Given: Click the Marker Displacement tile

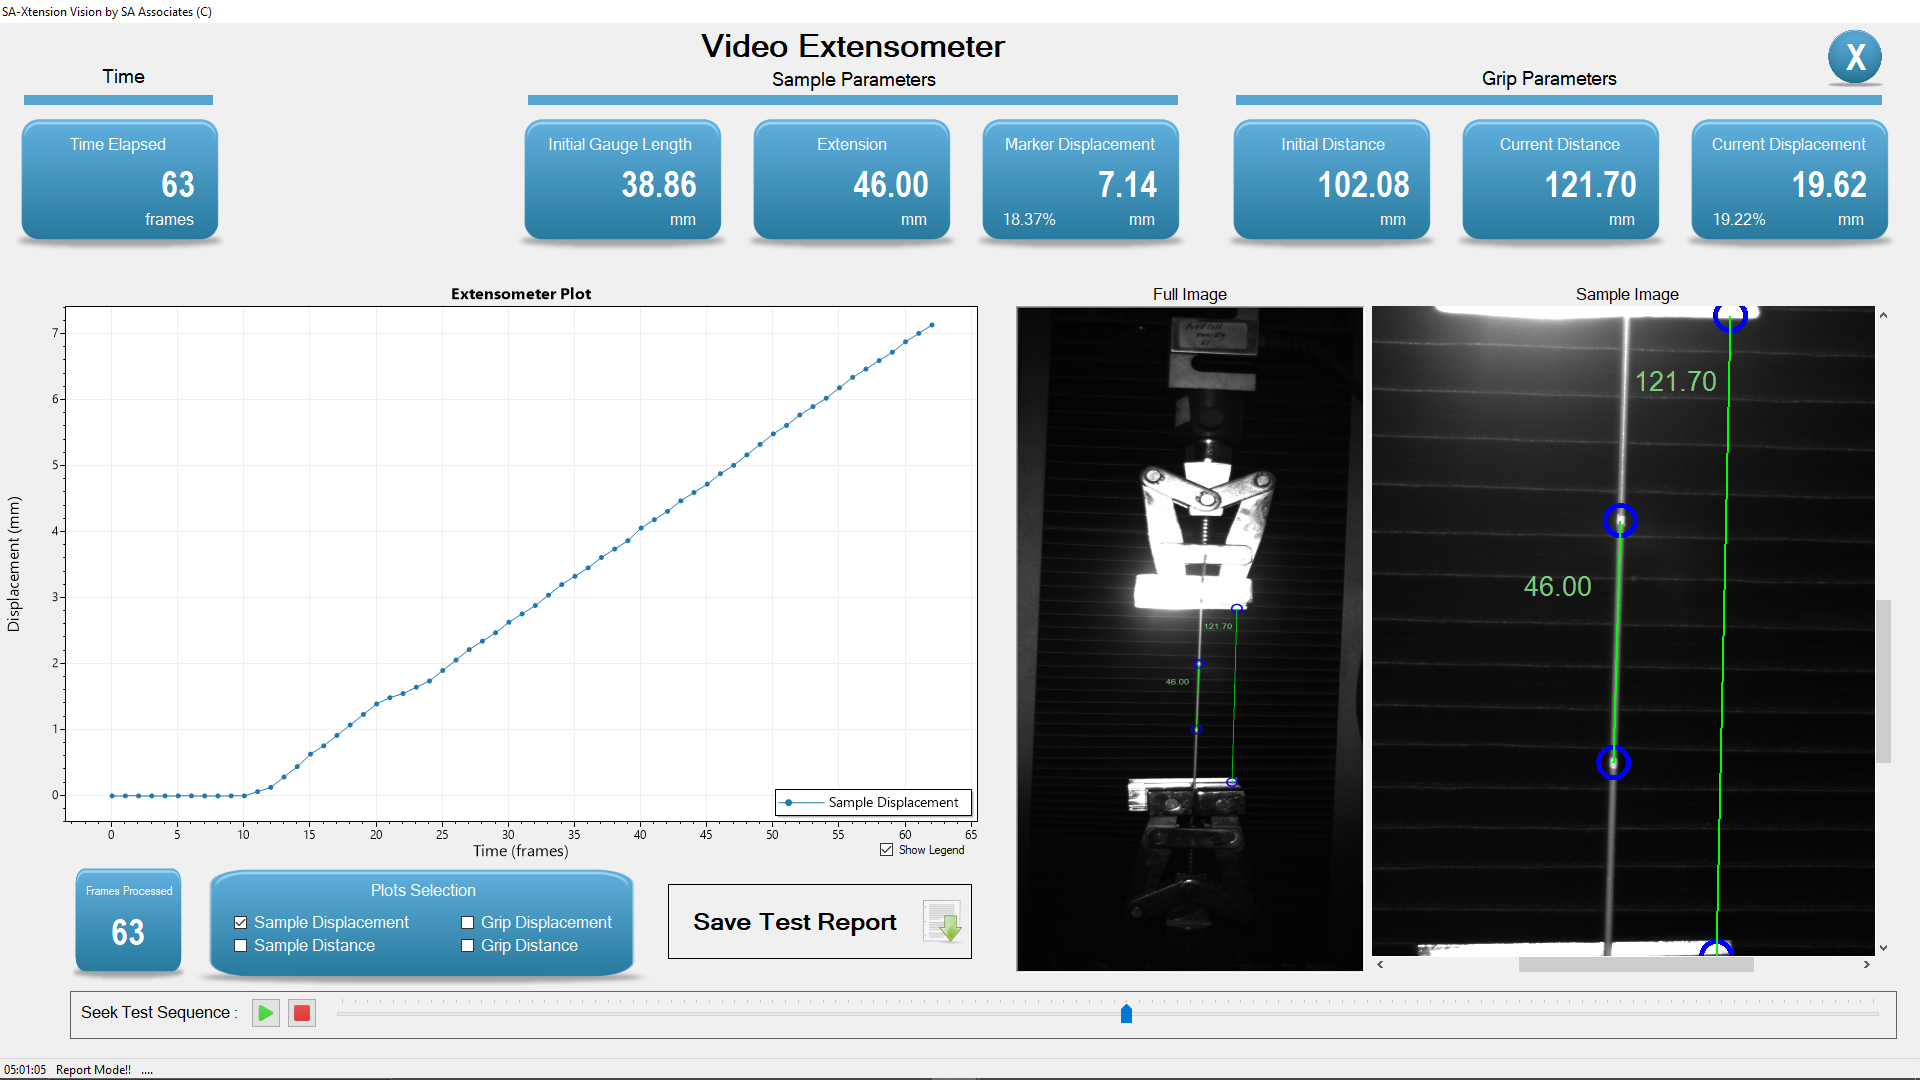Looking at the screenshot, I should click(1081, 180).
